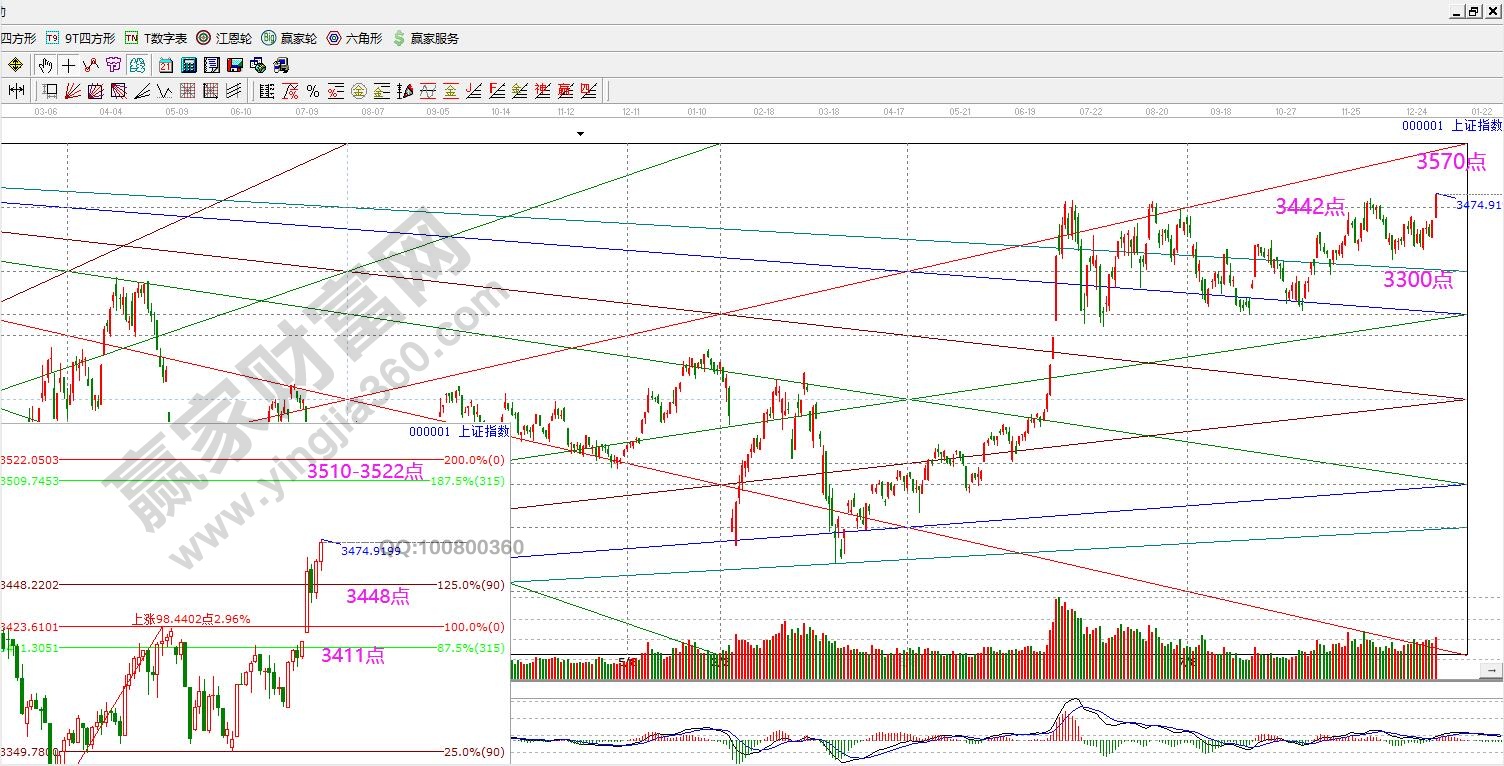
Task: Toggle the highlighted green chart mode icon
Action: (x=137, y=65)
